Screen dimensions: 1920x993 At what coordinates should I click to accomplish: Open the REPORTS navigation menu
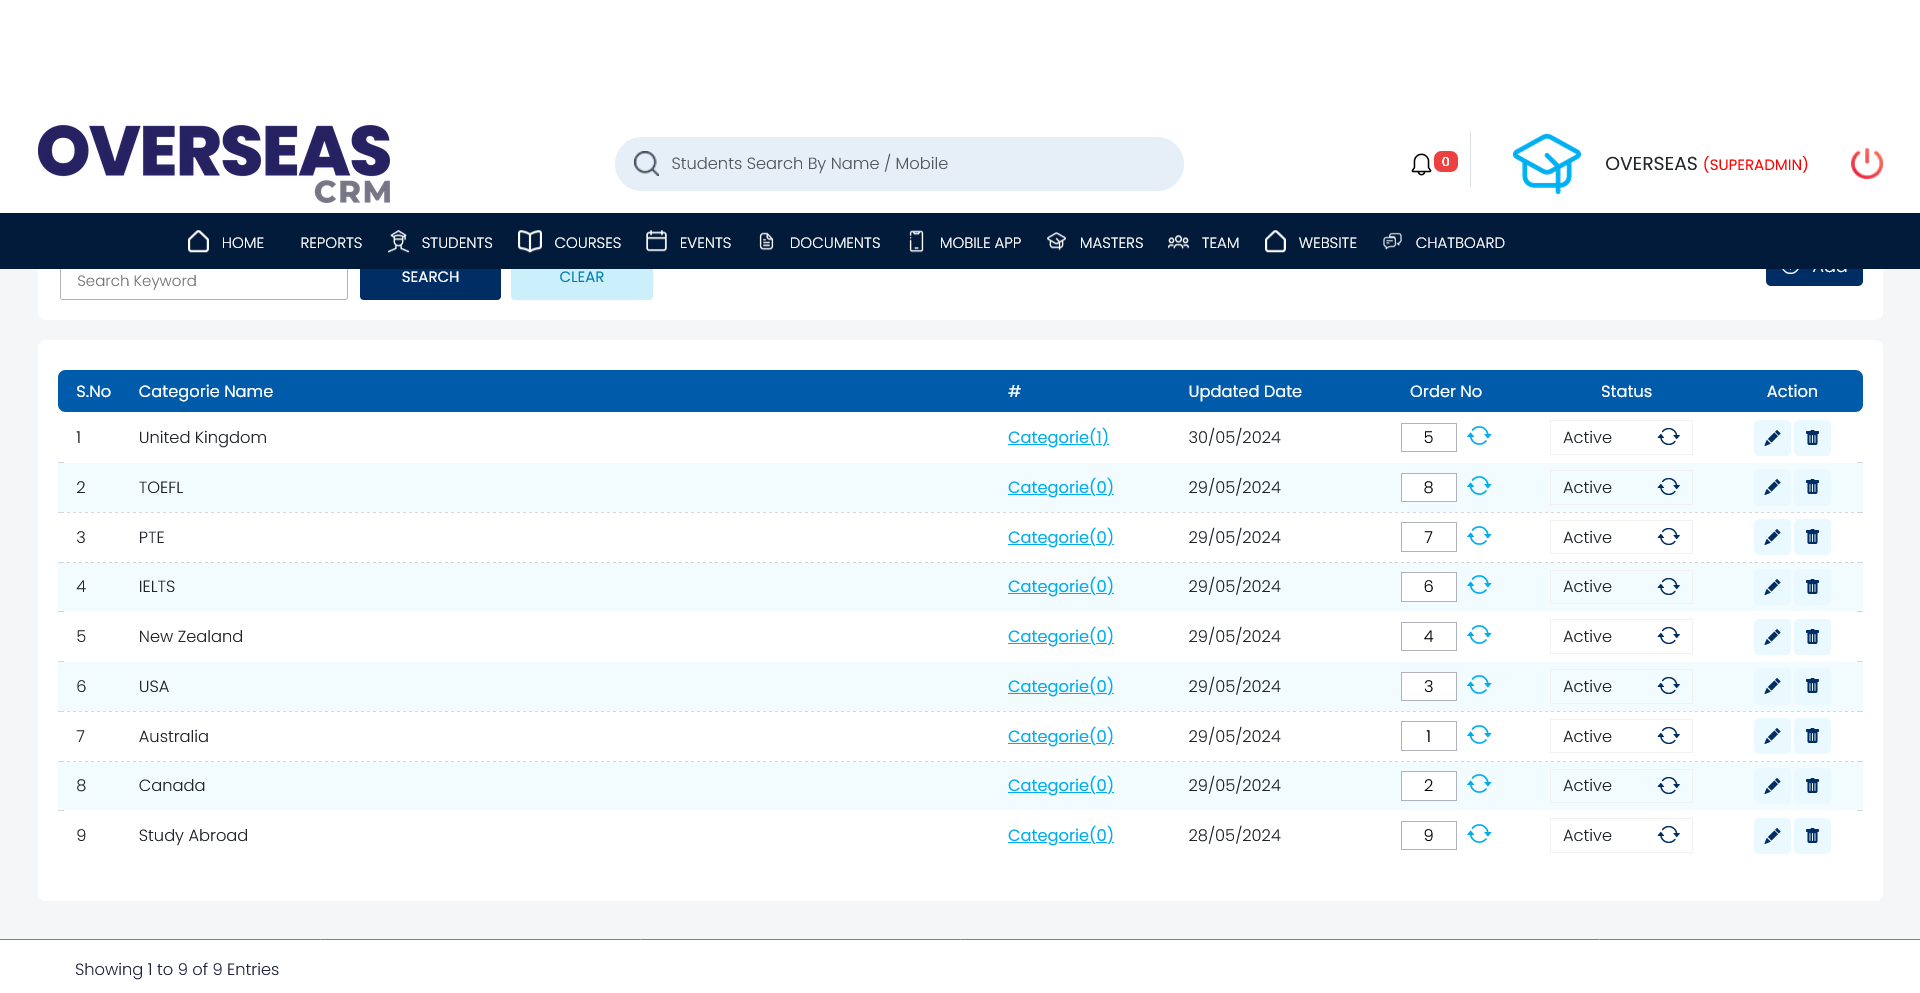pyautogui.click(x=331, y=242)
